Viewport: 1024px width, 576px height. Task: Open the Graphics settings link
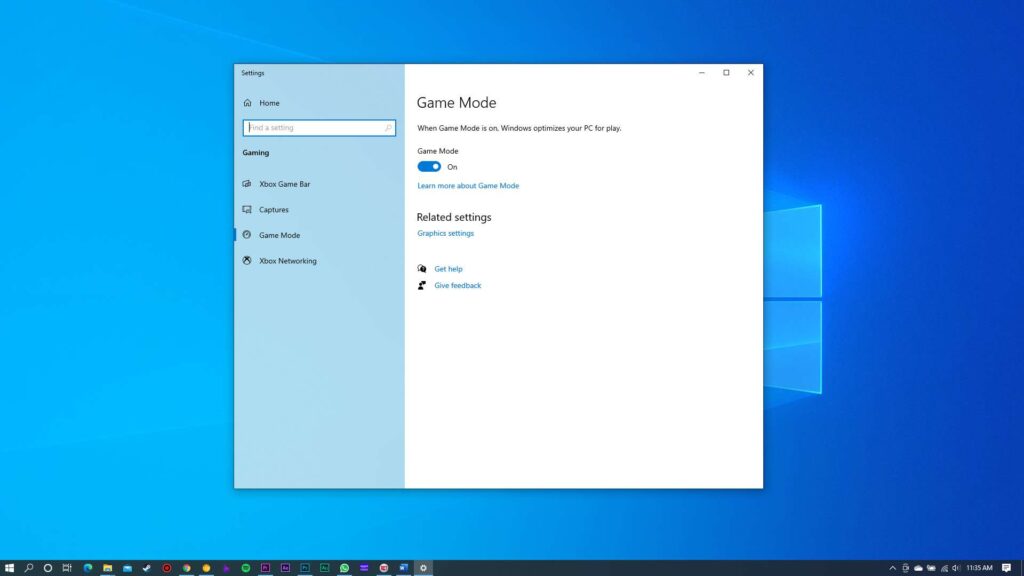click(x=445, y=233)
